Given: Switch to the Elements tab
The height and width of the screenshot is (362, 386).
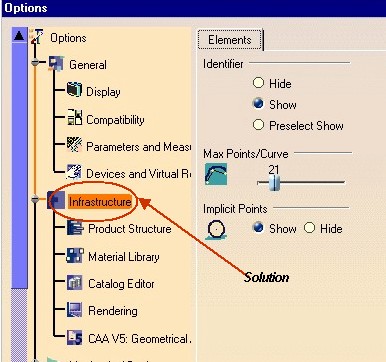Looking at the screenshot, I should click(230, 40).
